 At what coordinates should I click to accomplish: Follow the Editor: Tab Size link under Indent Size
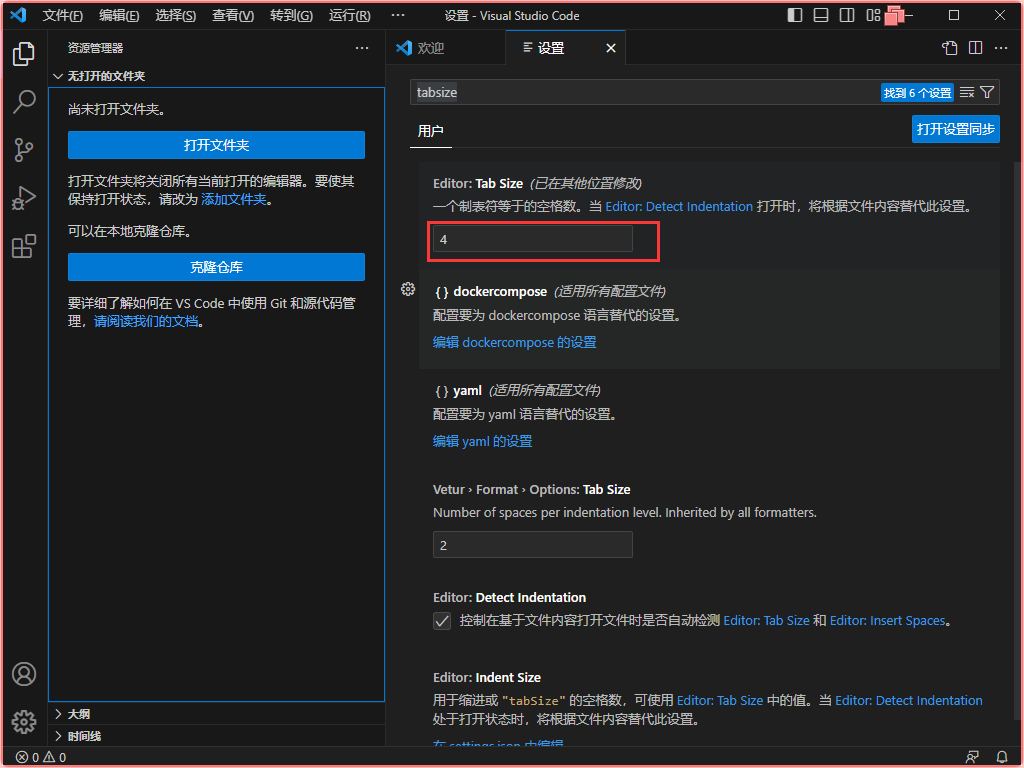point(720,701)
